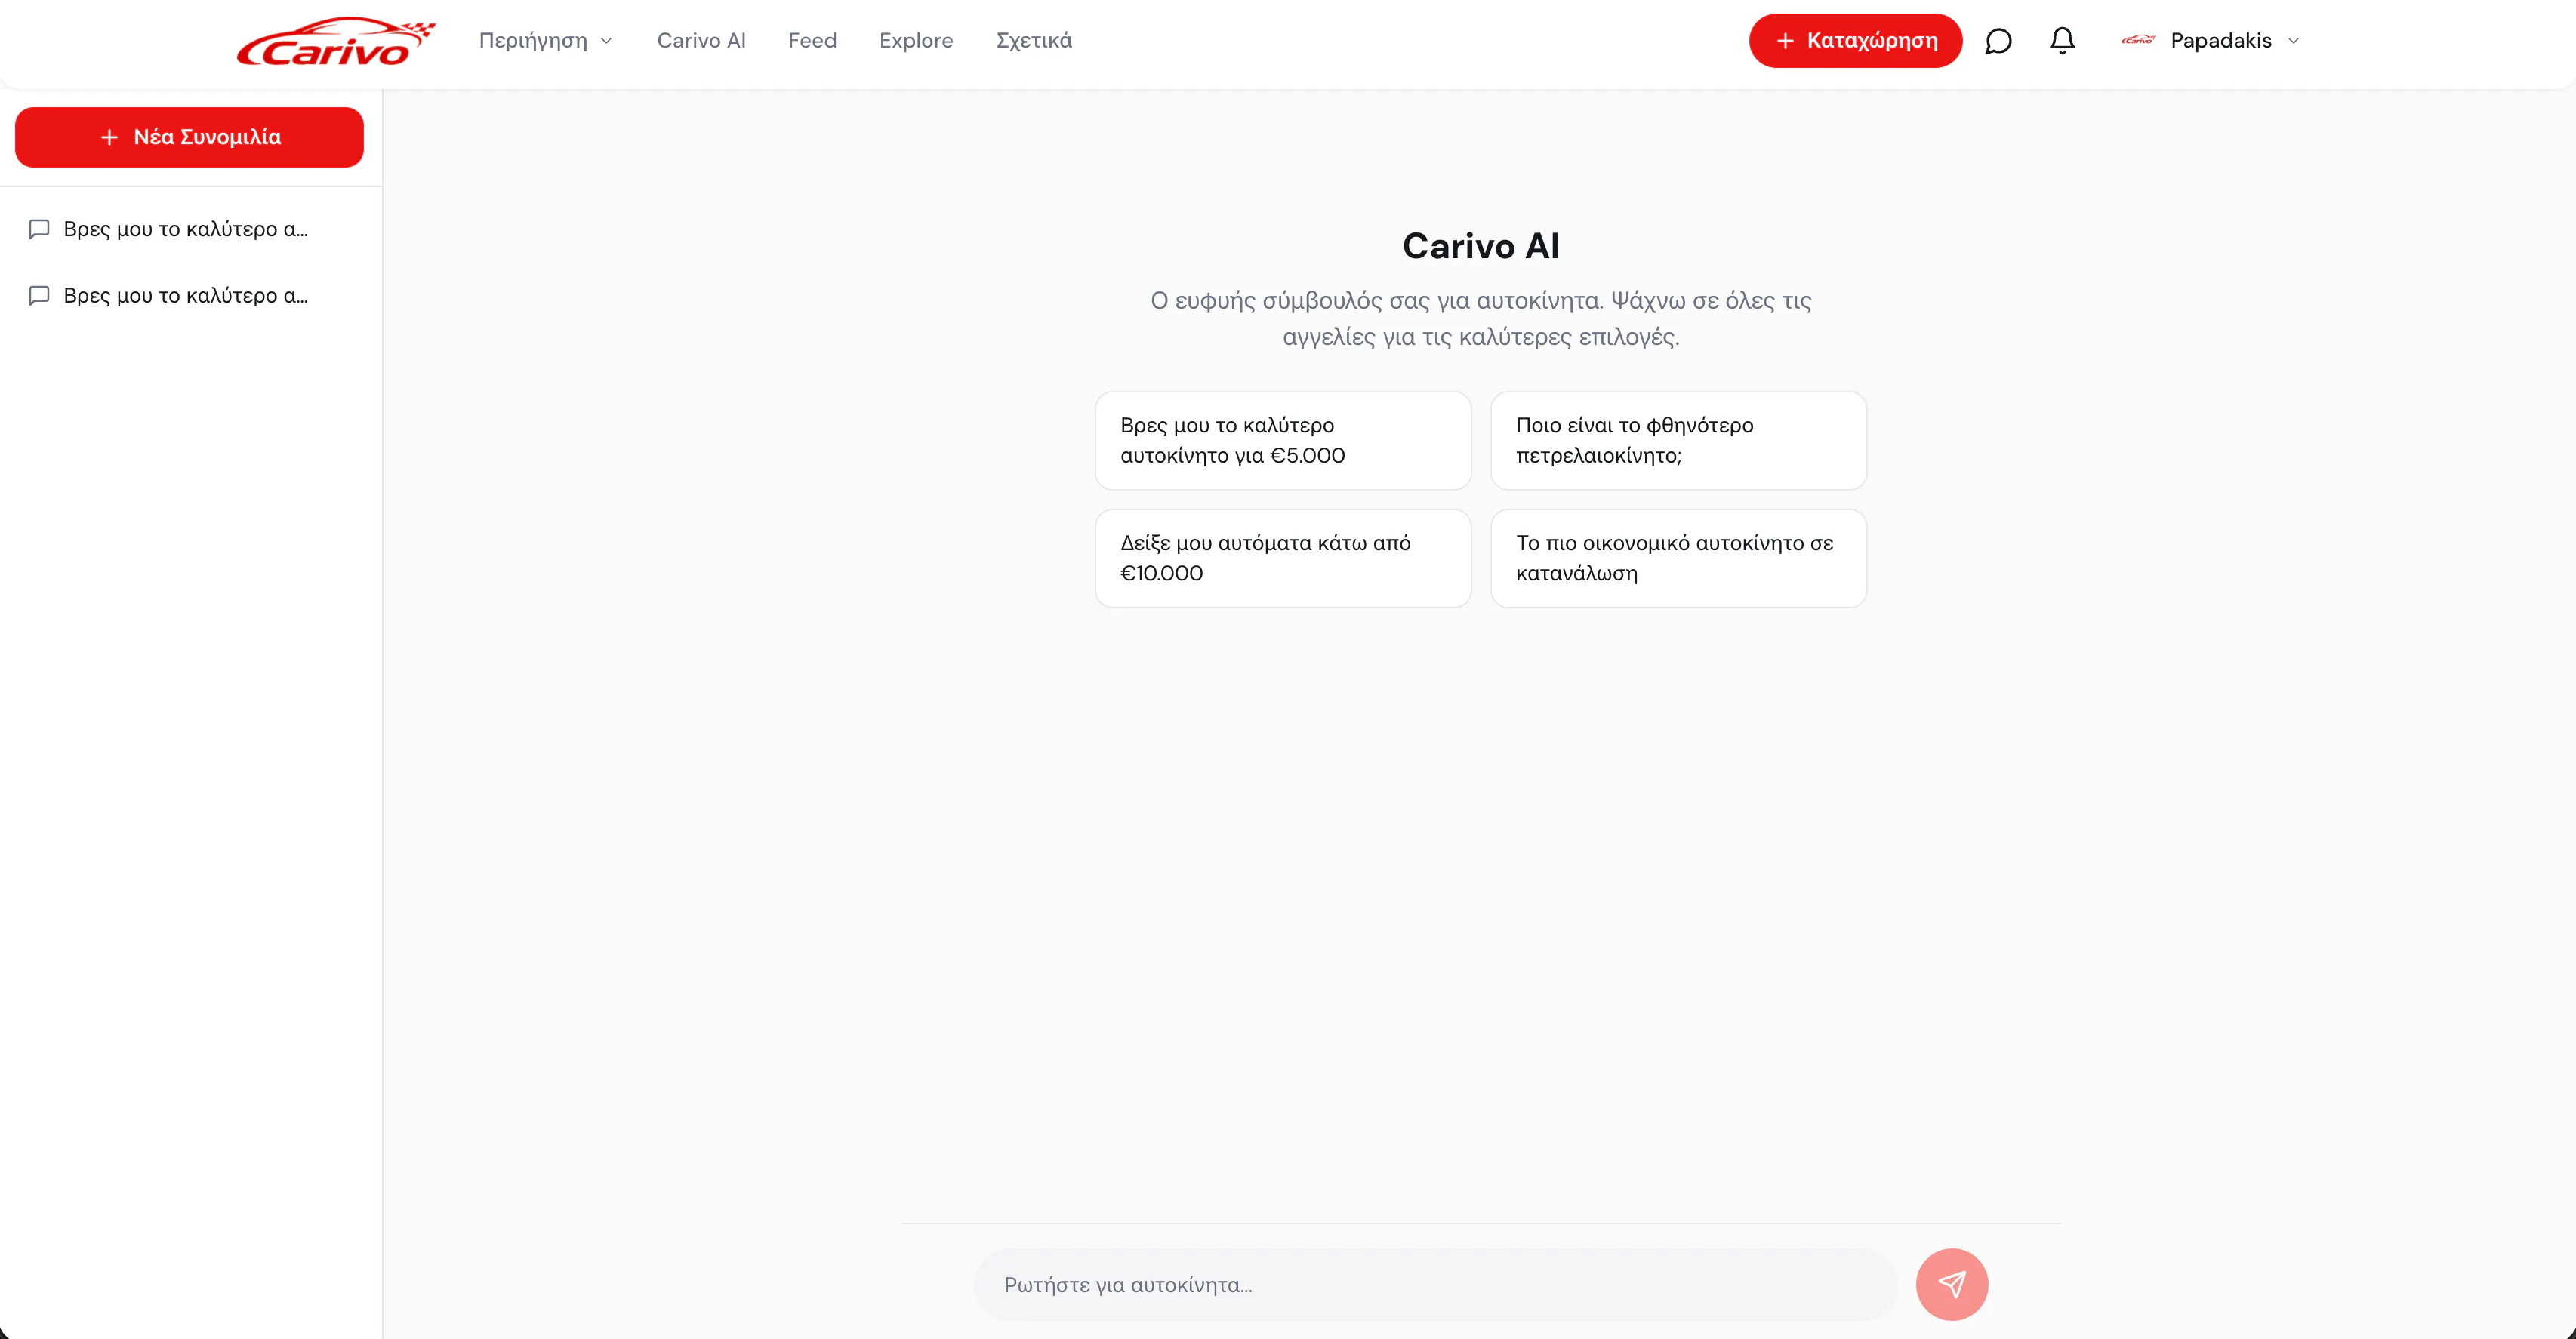Click the Καταχώρηση button
Viewport: 2576px width, 1339px height.
(x=1855, y=41)
